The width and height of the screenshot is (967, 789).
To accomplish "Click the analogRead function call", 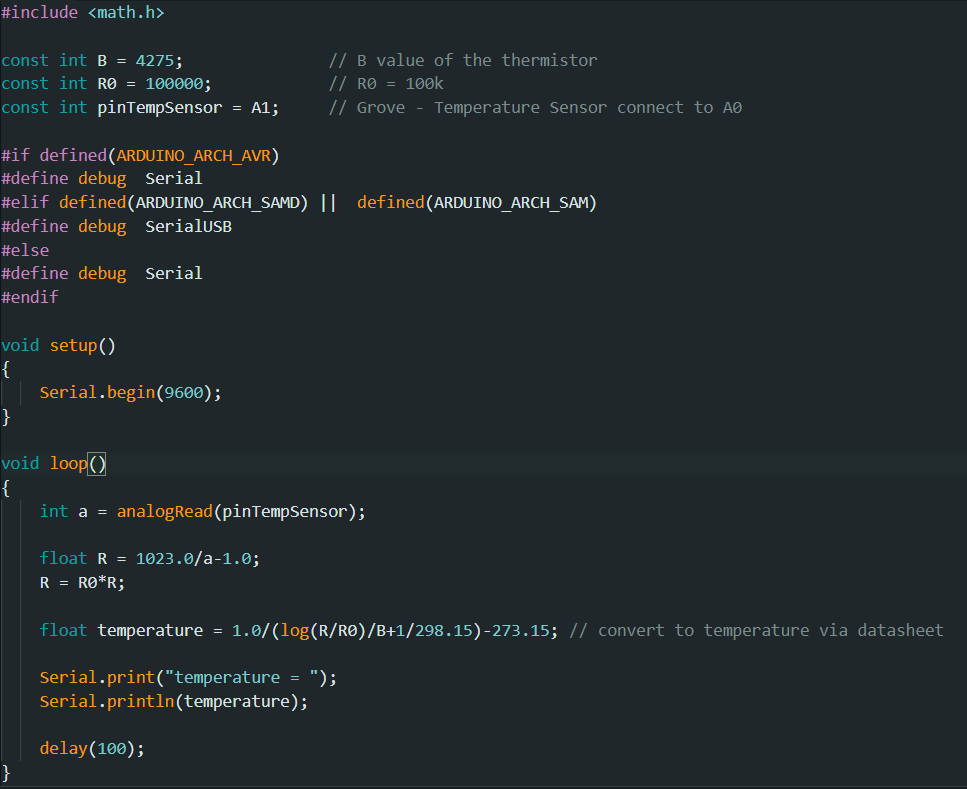I will pyautogui.click(x=164, y=511).
